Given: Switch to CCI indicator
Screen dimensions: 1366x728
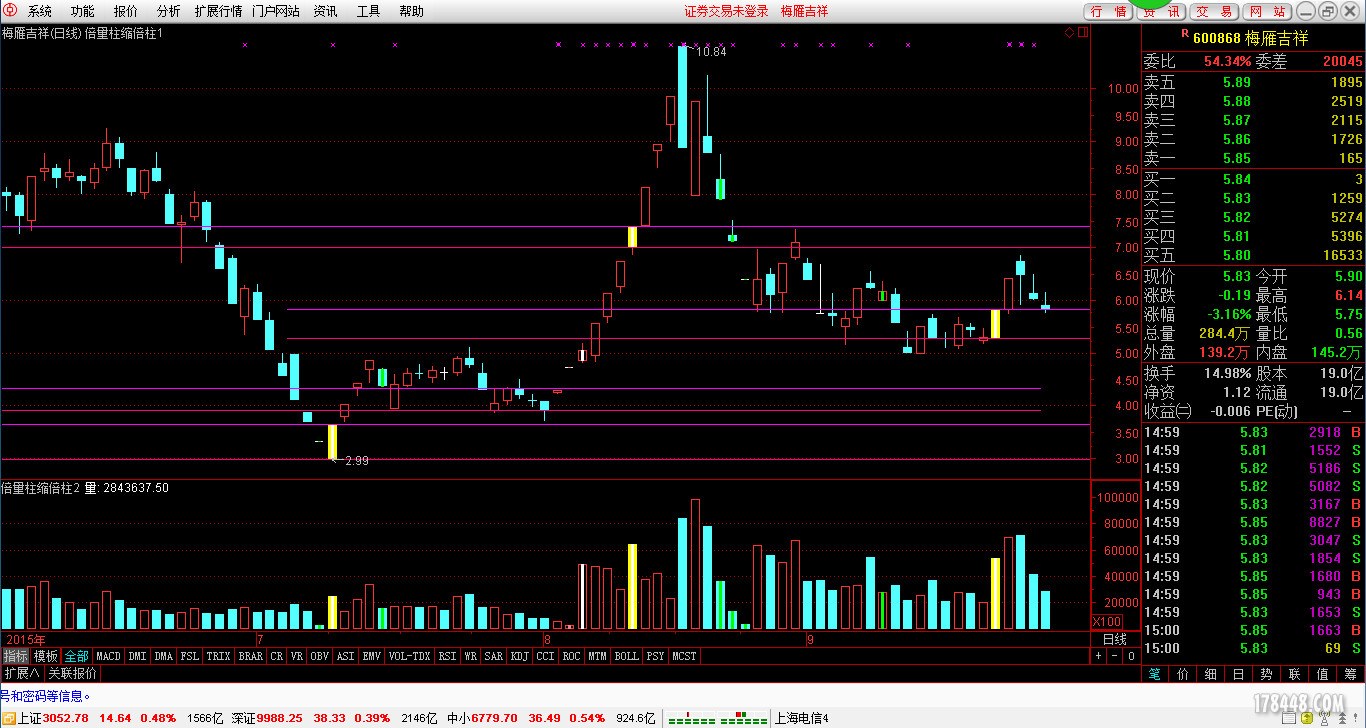Looking at the screenshot, I should (545, 656).
